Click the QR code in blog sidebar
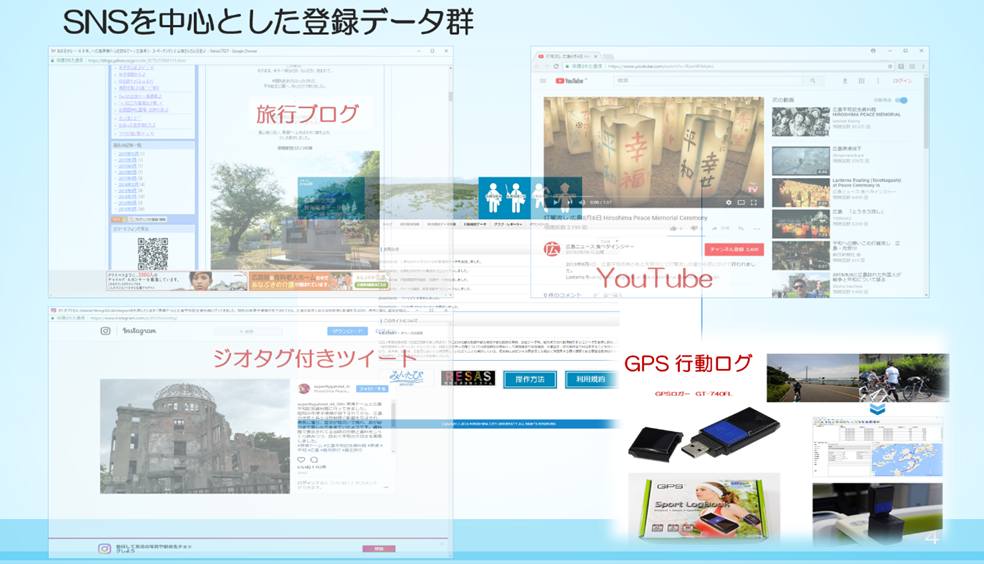The width and height of the screenshot is (984, 564). point(153,253)
